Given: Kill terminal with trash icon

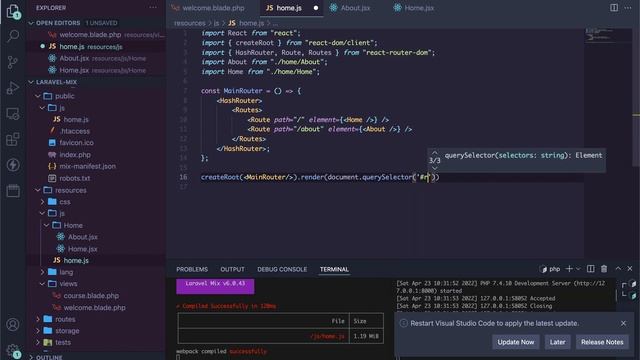Looking at the screenshot, I should [604, 269].
